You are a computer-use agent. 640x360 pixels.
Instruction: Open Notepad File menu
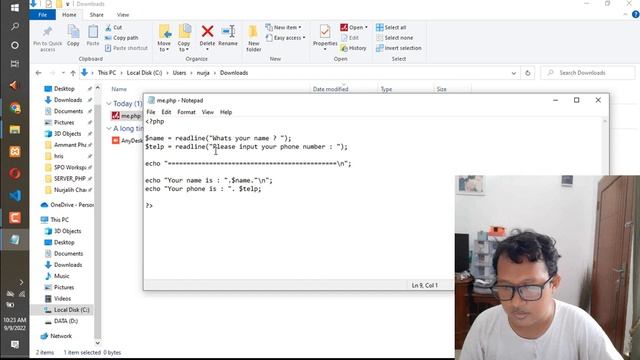151,112
